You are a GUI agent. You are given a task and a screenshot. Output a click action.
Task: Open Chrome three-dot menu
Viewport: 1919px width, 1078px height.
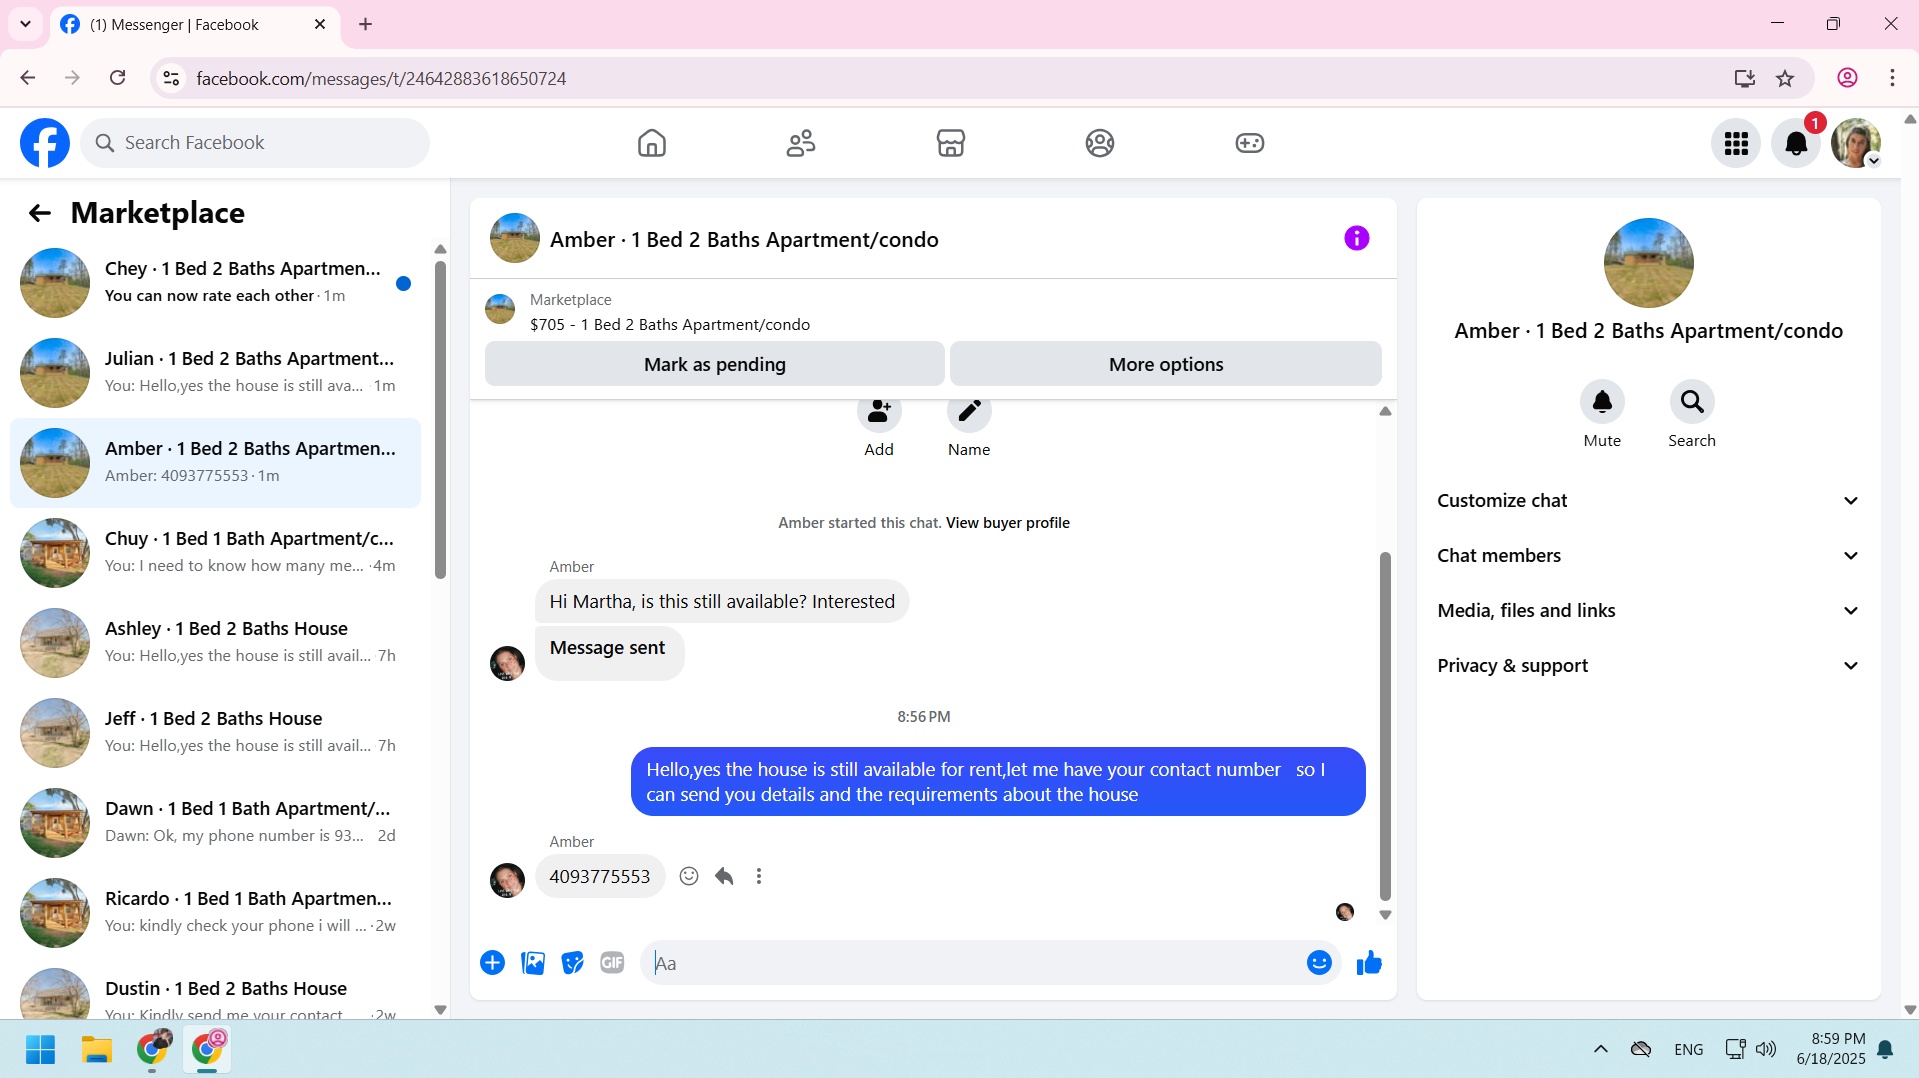point(1892,78)
